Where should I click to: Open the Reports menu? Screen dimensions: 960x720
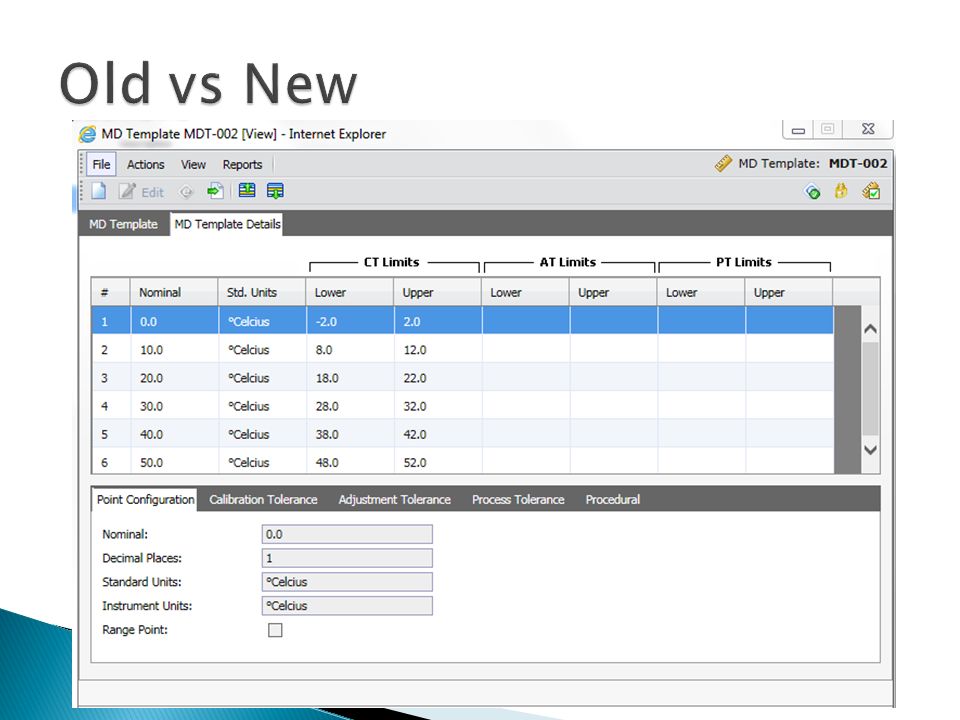click(242, 164)
